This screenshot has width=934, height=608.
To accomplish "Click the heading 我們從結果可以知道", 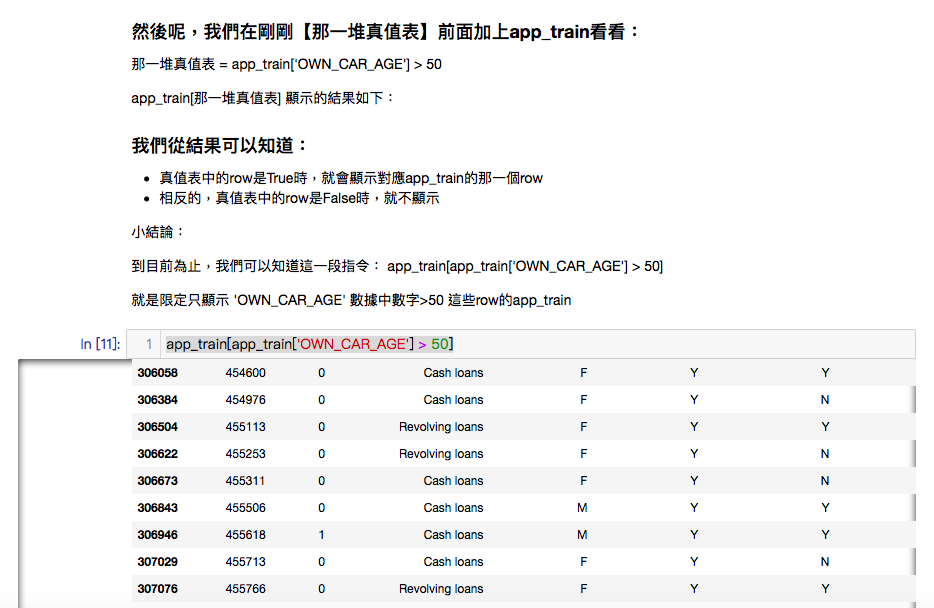I will point(219,145).
